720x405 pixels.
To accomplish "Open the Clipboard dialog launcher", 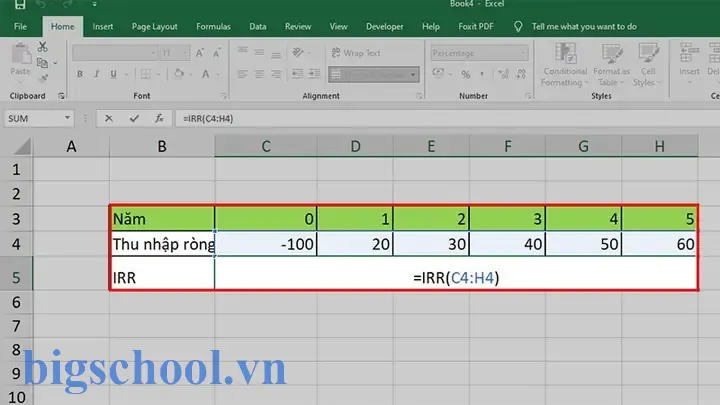I will click(61, 96).
